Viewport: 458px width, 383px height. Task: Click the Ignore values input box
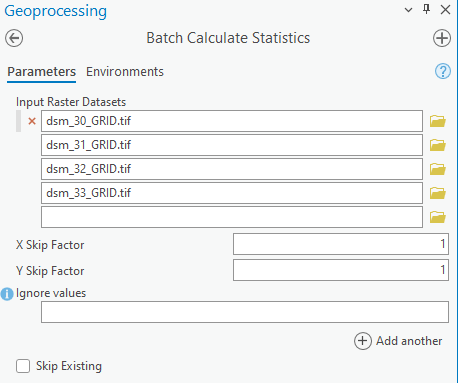coord(245,312)
